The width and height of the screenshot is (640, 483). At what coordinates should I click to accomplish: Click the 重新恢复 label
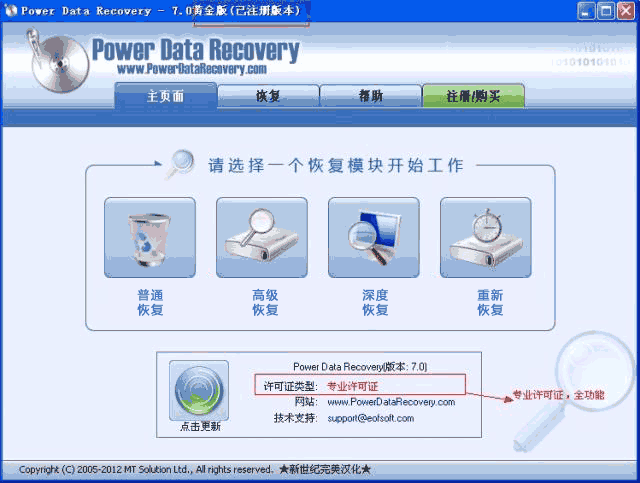[490, 303]
